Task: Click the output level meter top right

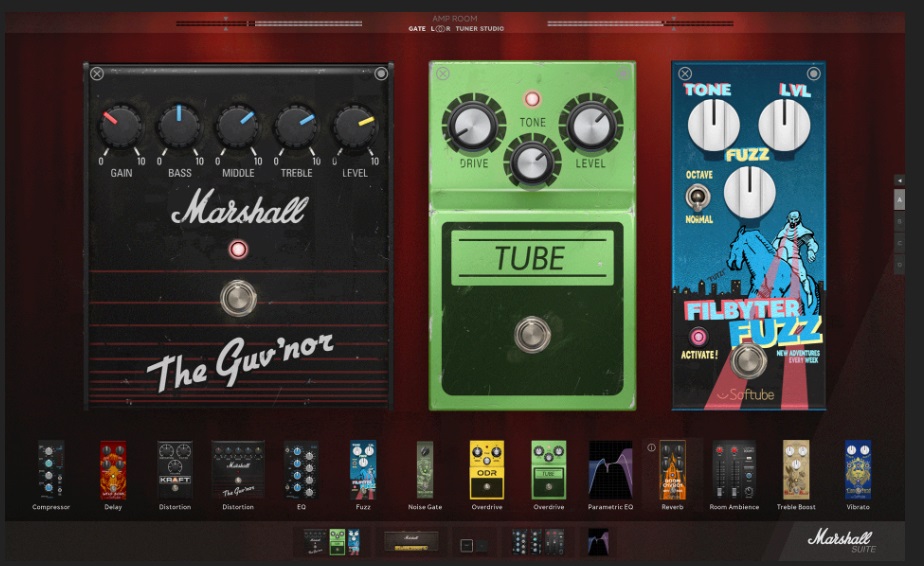Action: click(x=641, y=24)
